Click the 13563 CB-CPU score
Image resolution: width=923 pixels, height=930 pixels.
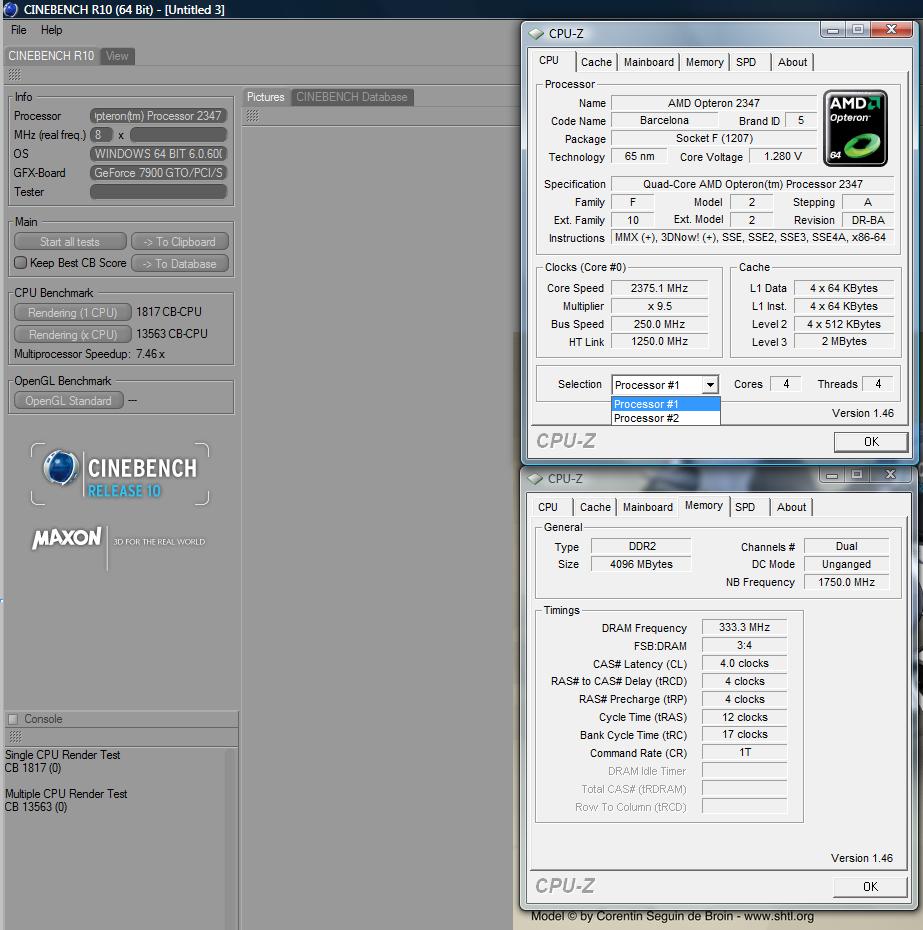coord(172,334)
